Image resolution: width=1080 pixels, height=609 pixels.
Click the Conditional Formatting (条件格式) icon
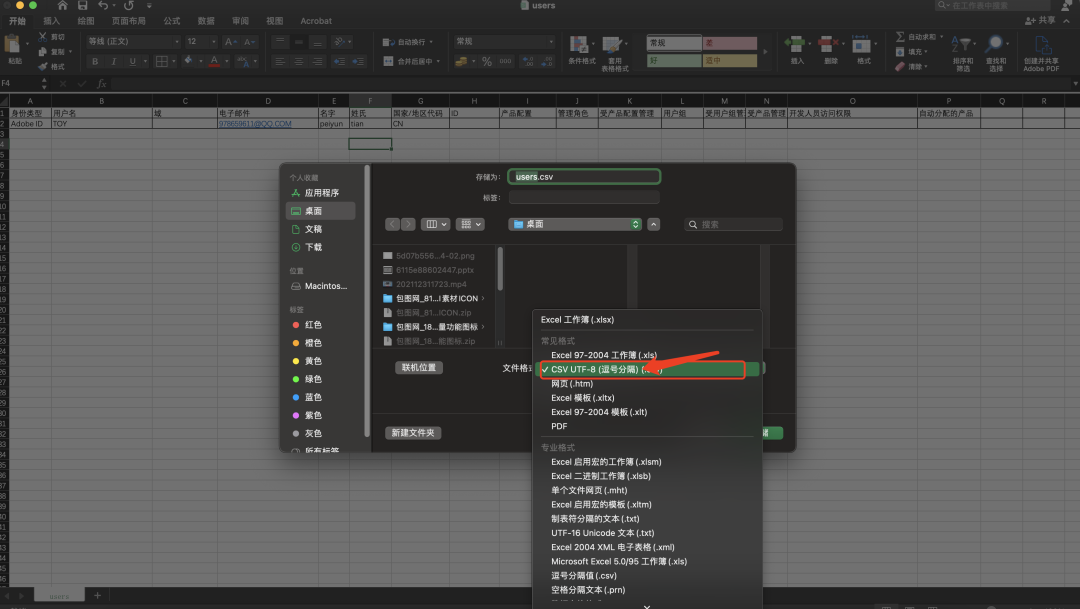click(x=579, y=45)
